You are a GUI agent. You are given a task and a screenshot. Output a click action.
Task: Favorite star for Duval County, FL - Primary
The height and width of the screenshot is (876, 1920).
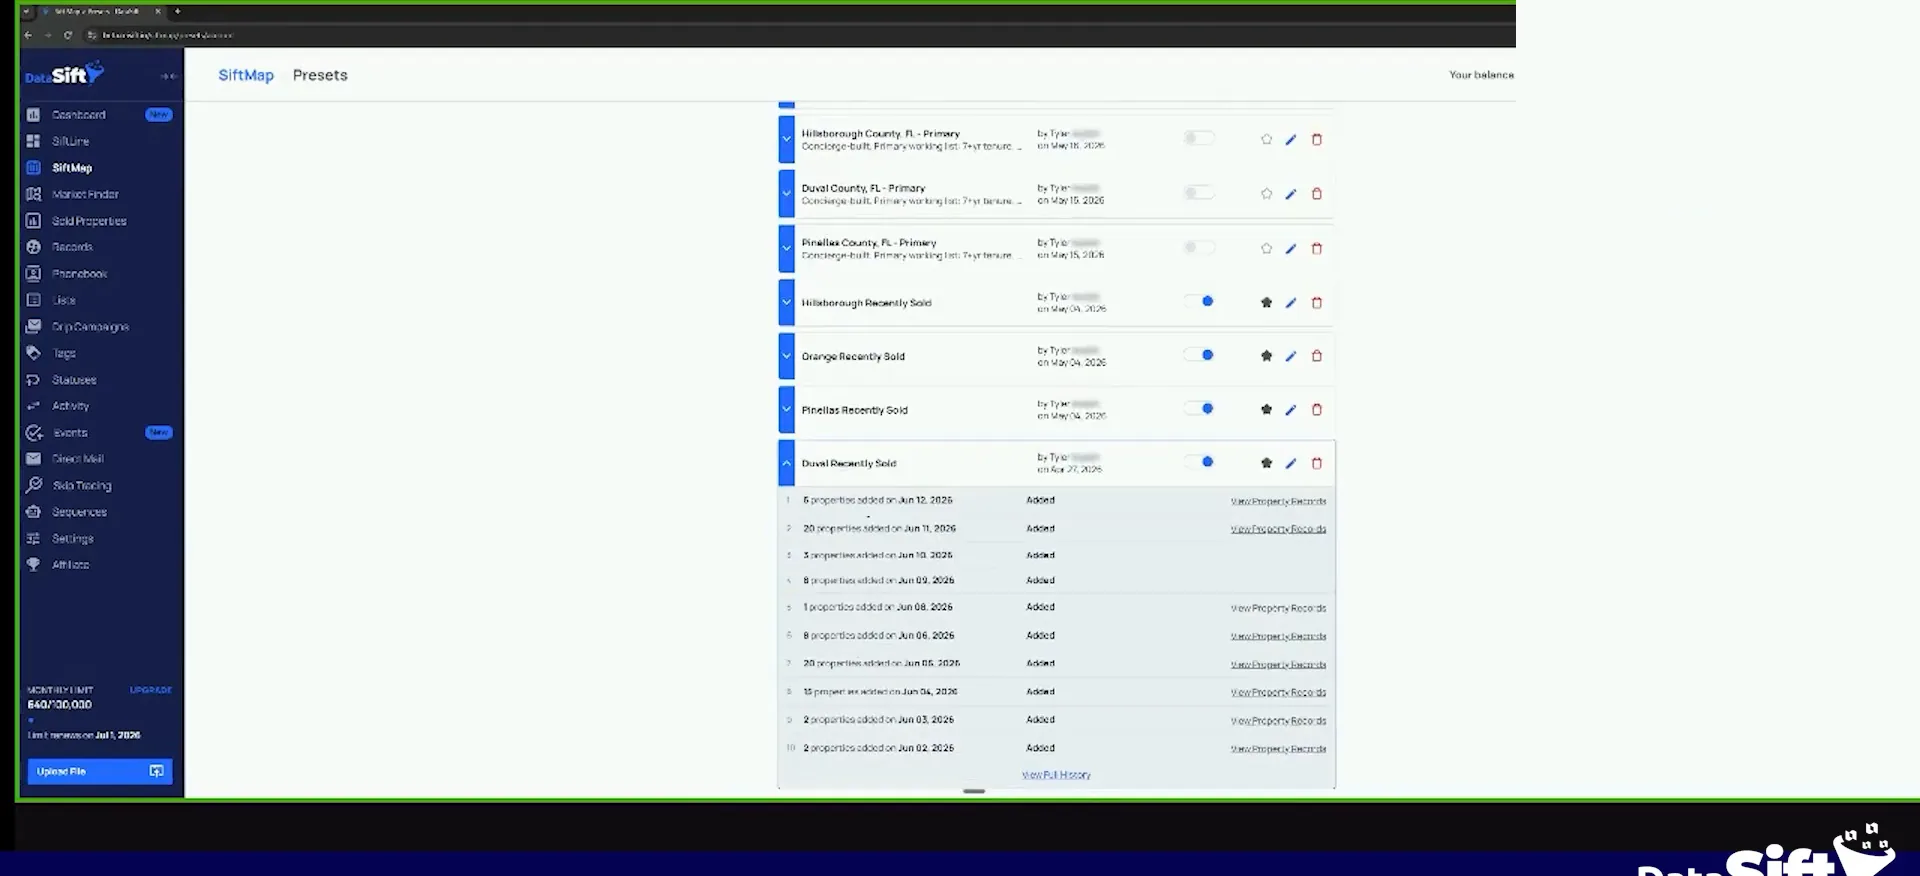coord(1266,194)
